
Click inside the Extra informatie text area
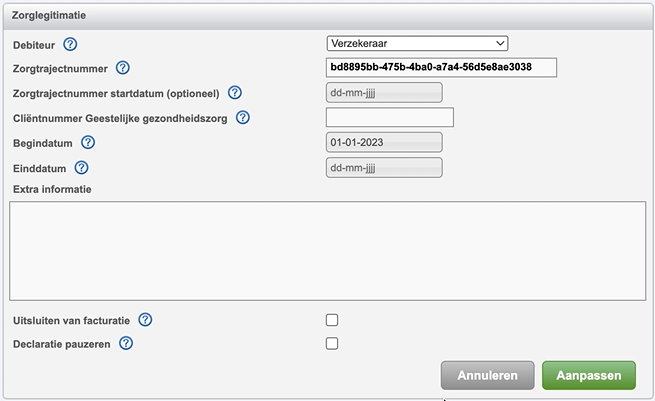[328, 251]
